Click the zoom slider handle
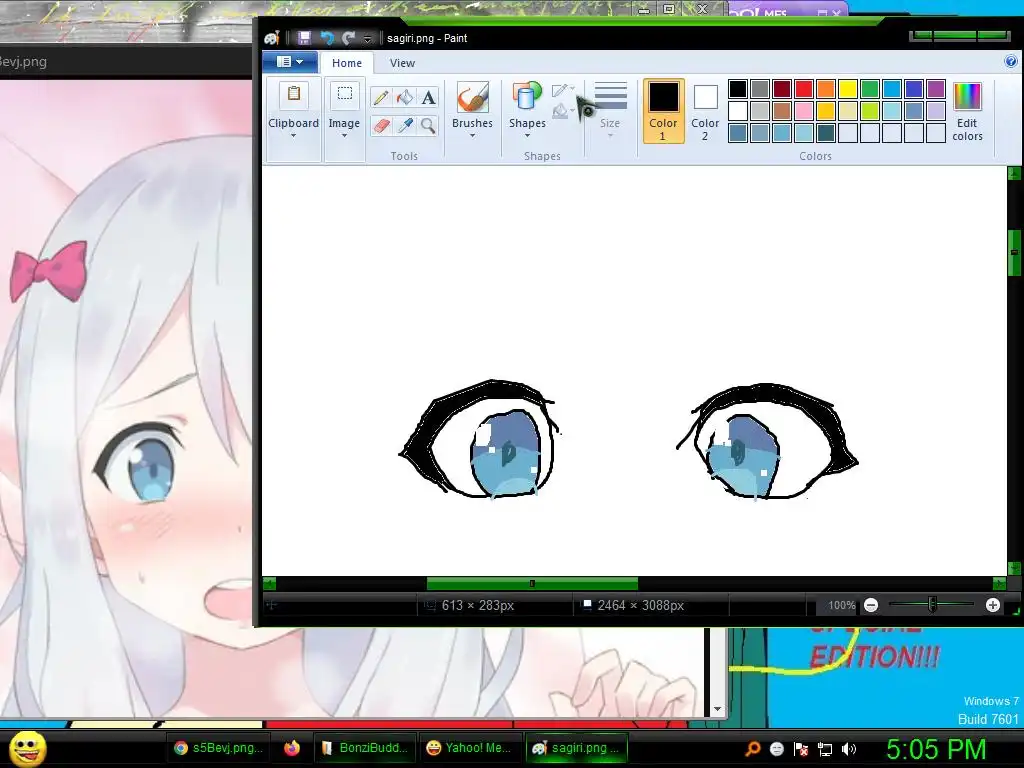This screenshot has height=768, width=1024. (933, 605)
